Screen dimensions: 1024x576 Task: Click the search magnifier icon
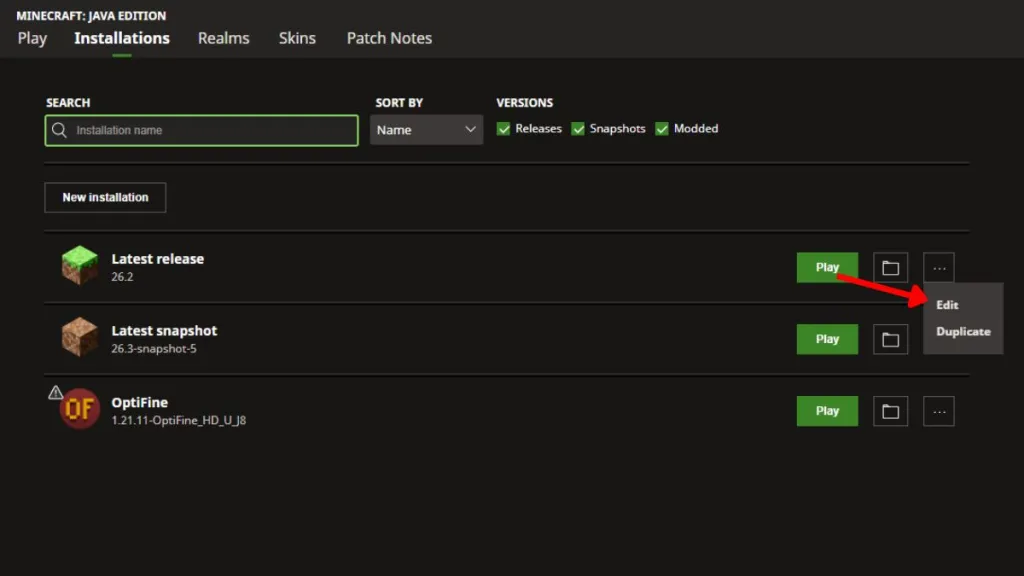[x=59, y=130]
